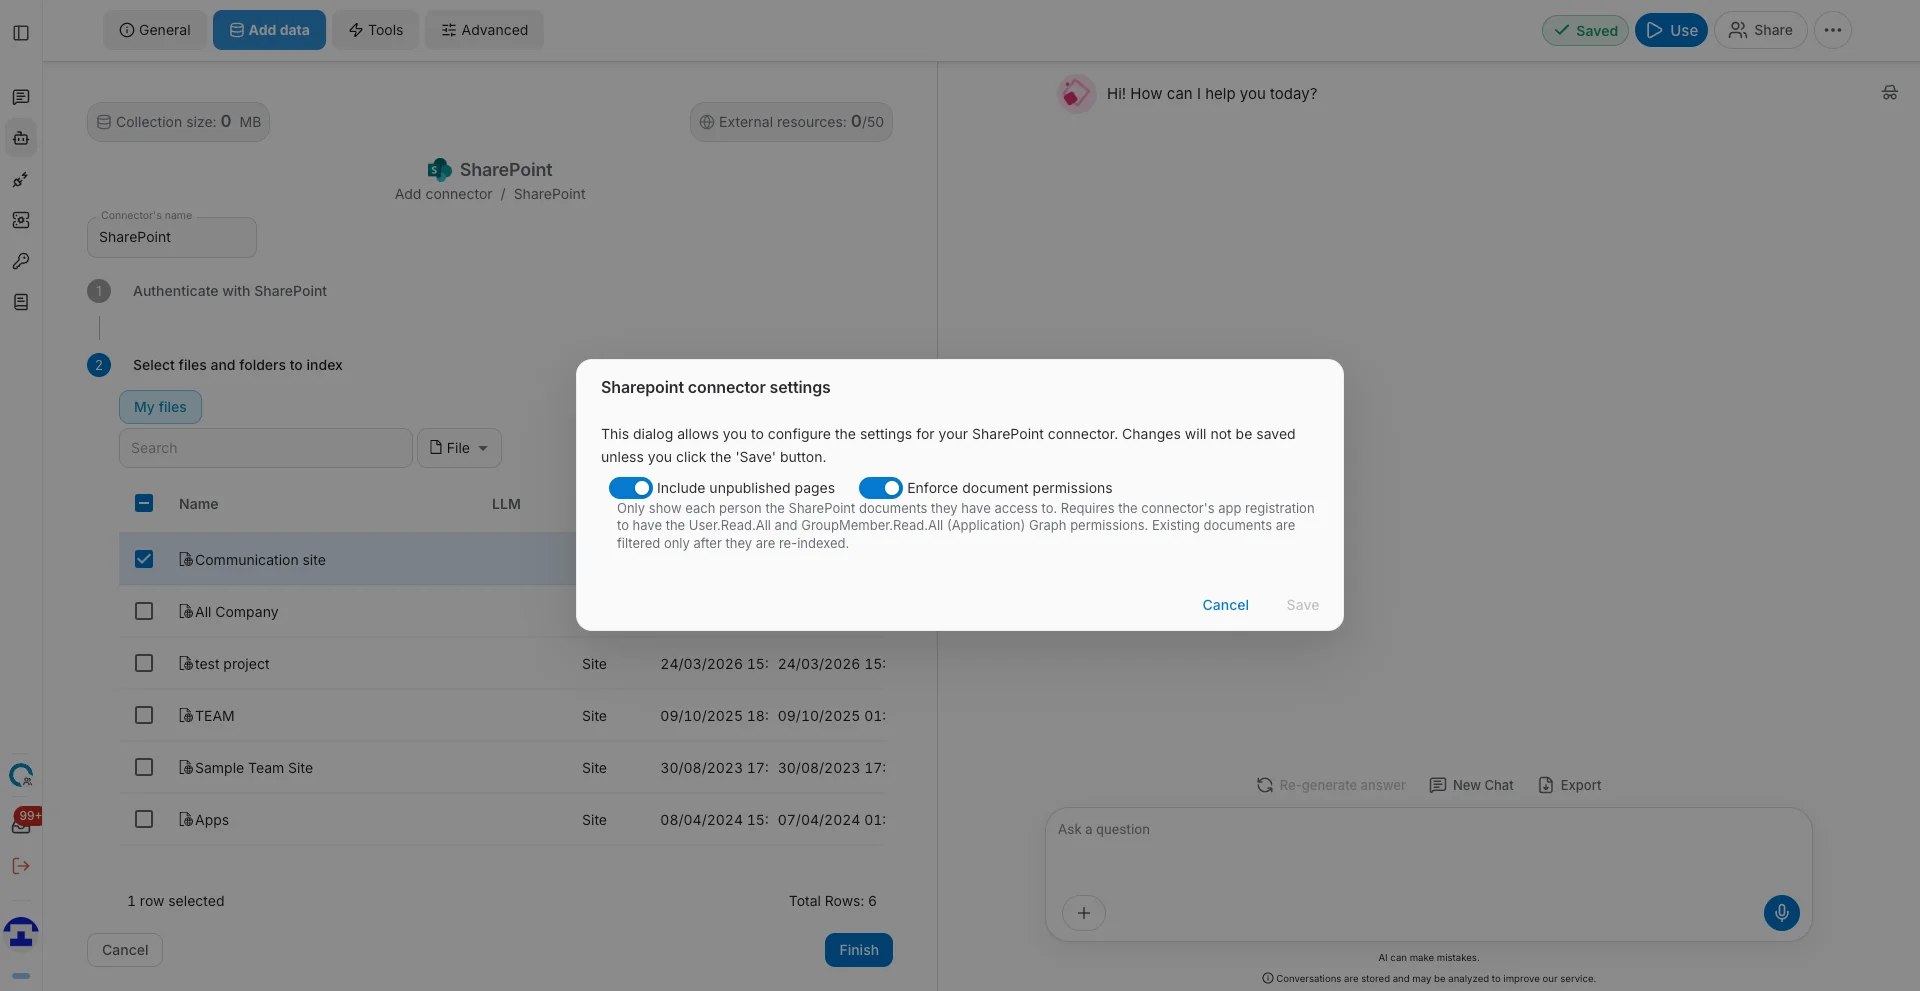Viewport: 1920px width, 991px height.
Task: Switch to the Advanced tab
Action: tap(485, 30)
